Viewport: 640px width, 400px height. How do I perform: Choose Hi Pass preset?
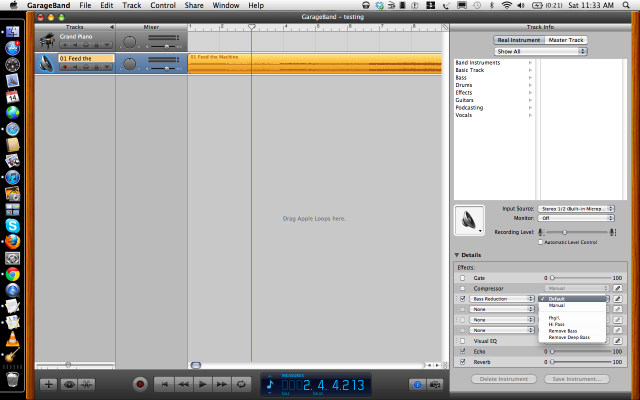[x=573, y=324]
